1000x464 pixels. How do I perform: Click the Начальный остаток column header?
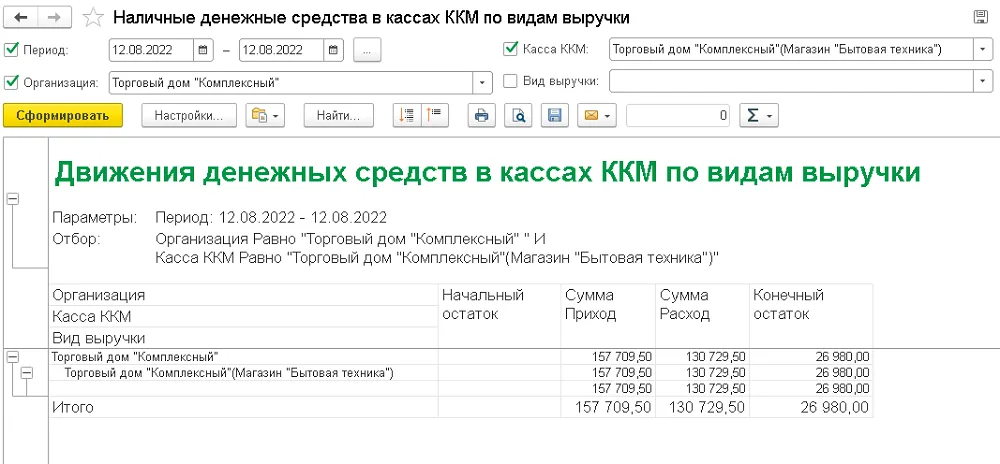[x=499, y=315]
